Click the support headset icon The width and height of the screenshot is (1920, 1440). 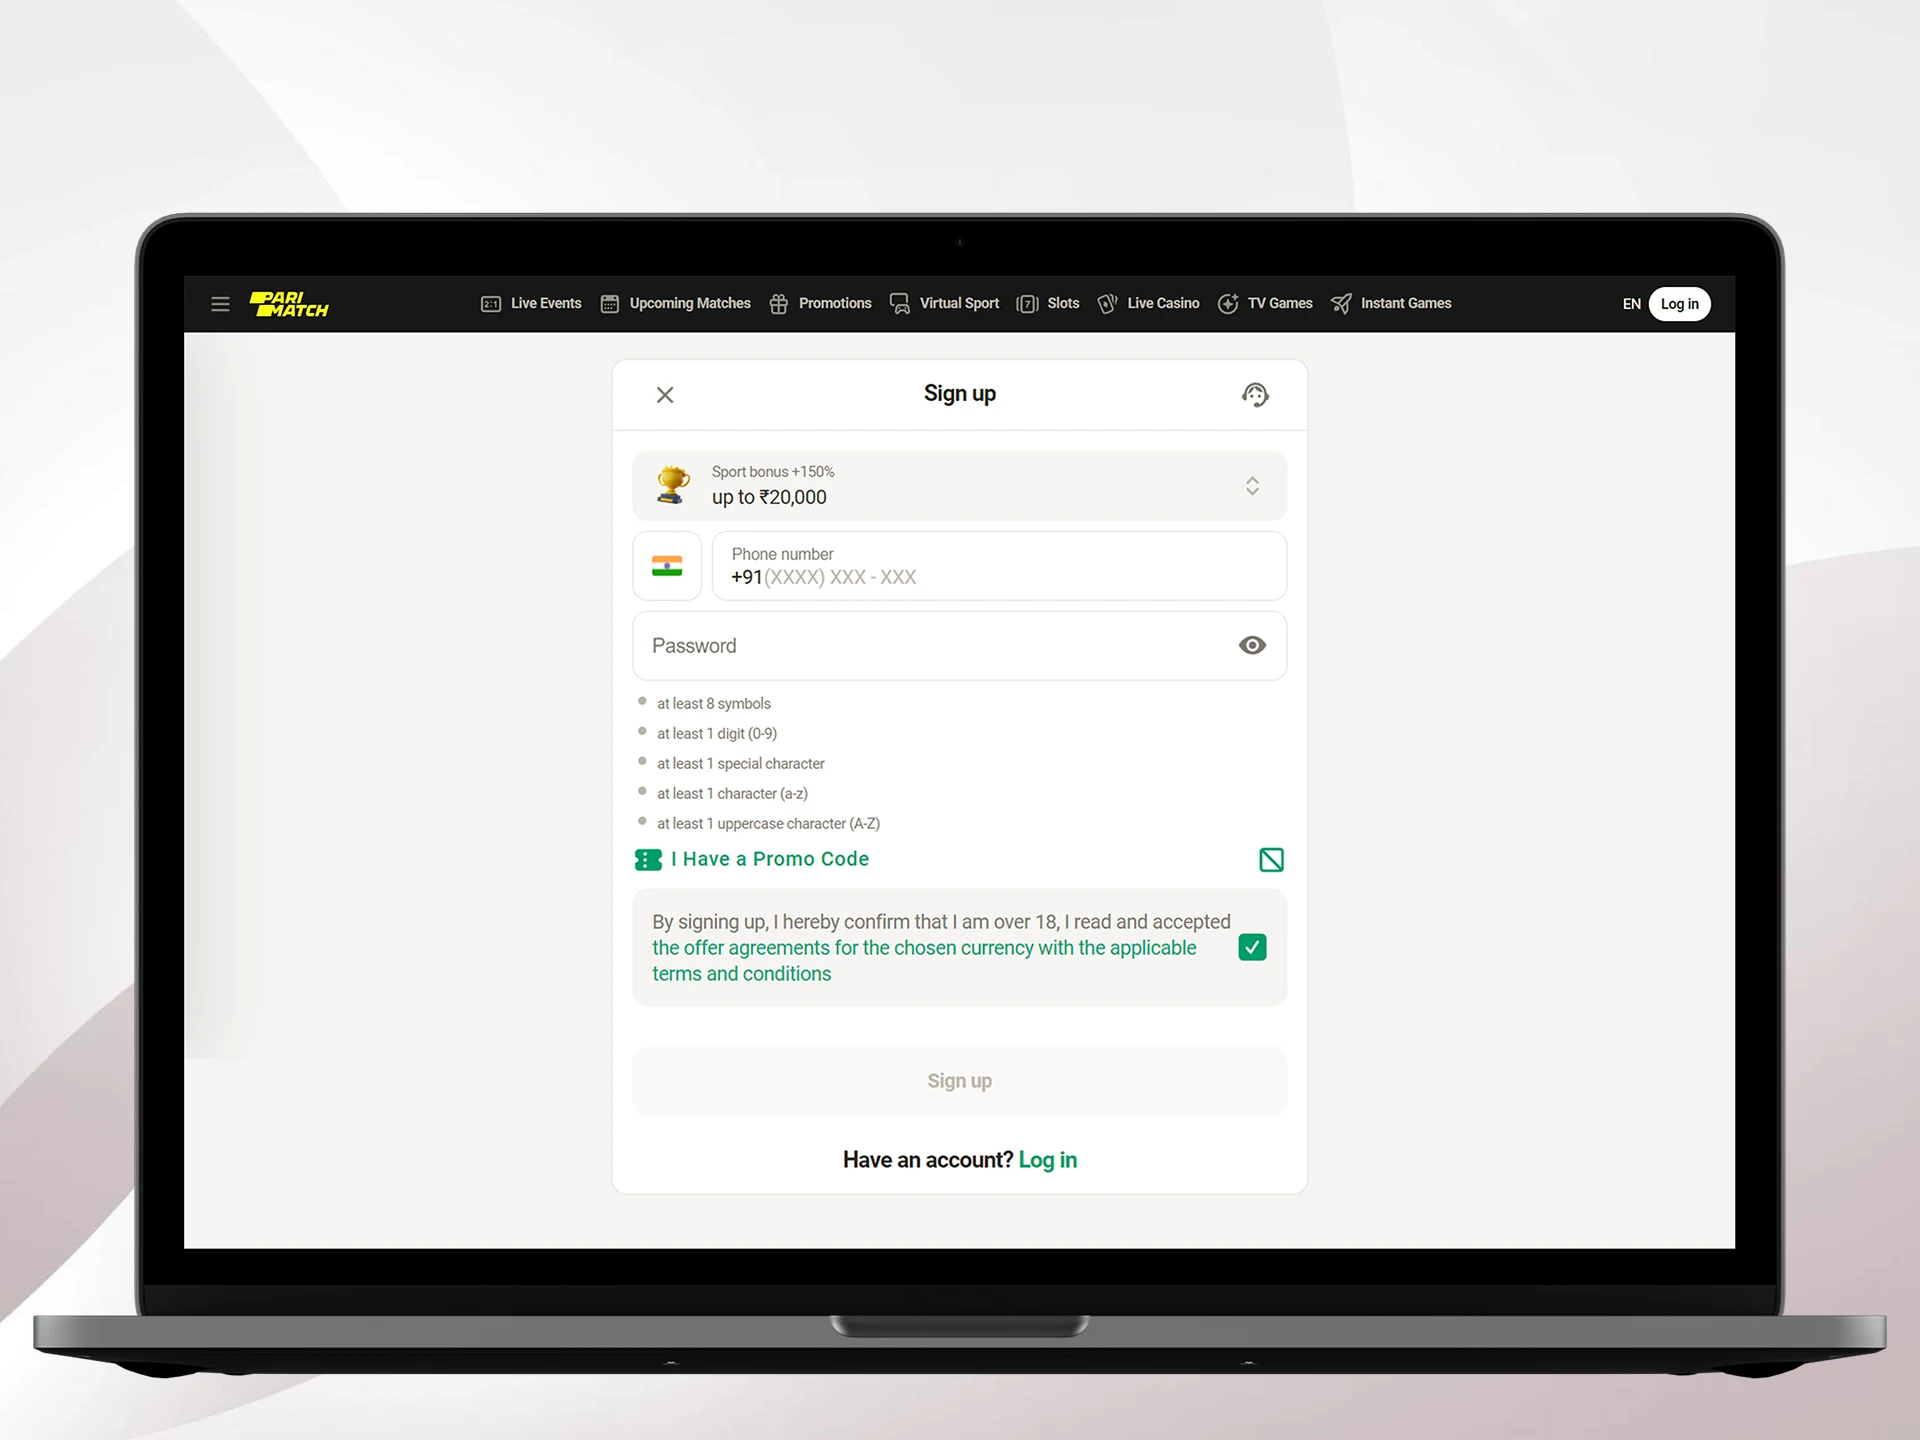1255,393
